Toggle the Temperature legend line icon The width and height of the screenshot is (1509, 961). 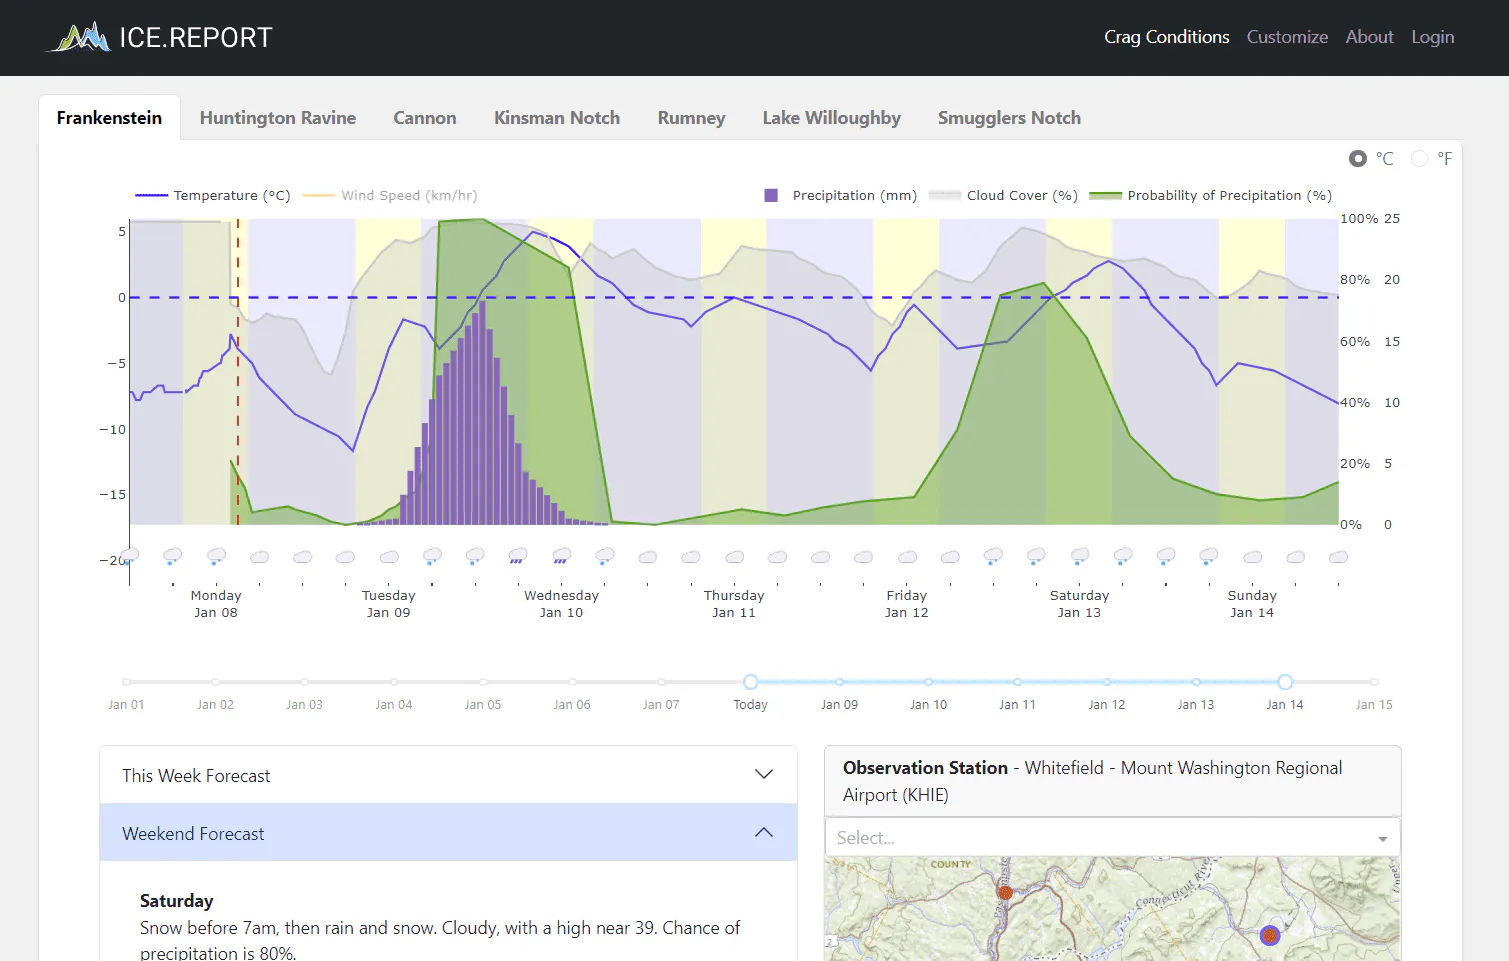coord(151,196)
